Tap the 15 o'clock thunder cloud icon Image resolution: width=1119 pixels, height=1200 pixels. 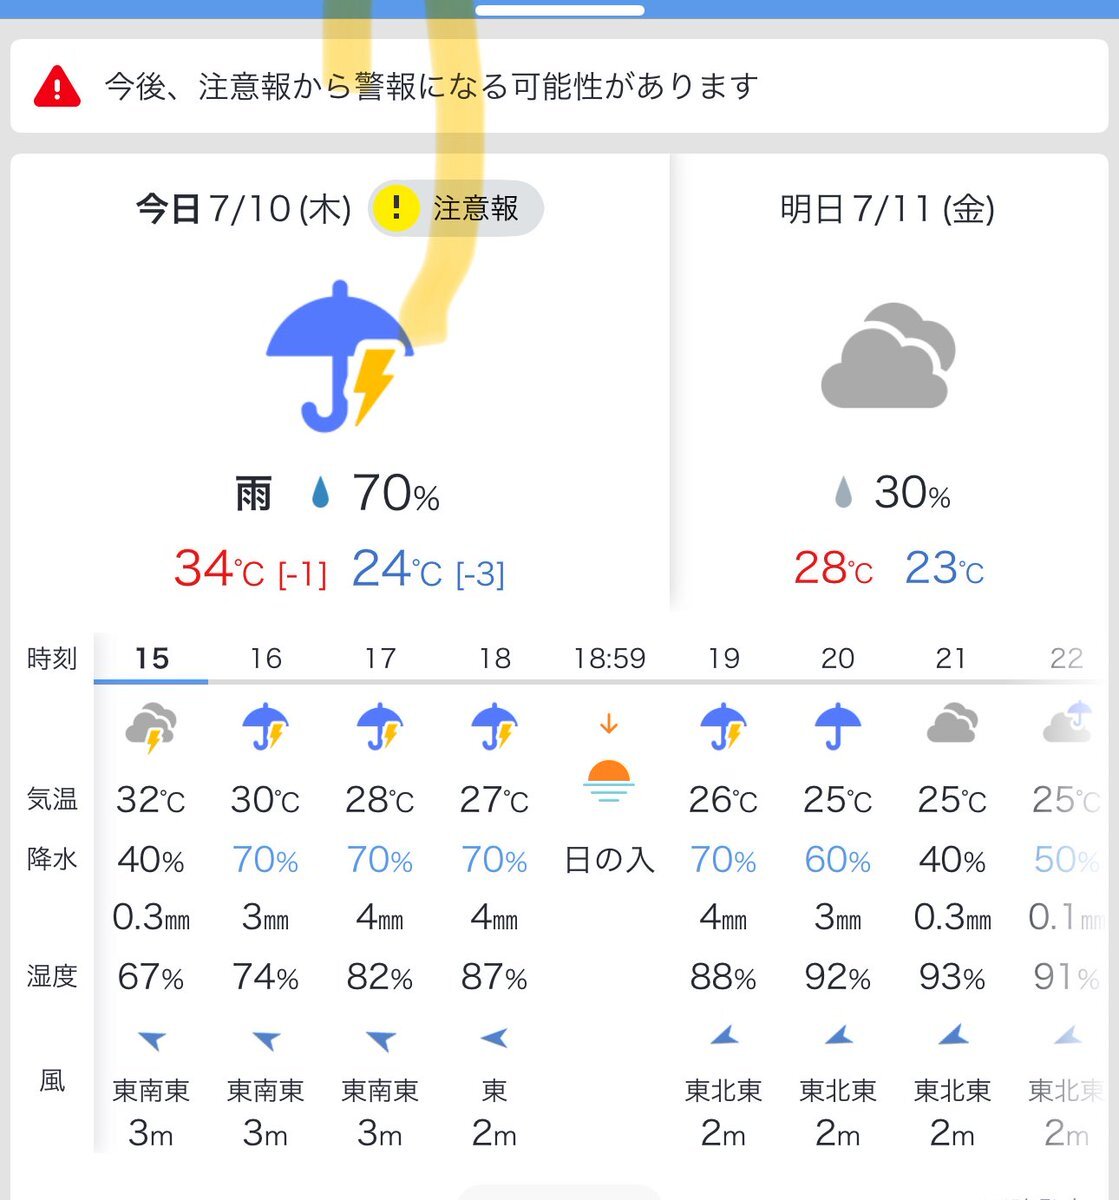point(151,727)
